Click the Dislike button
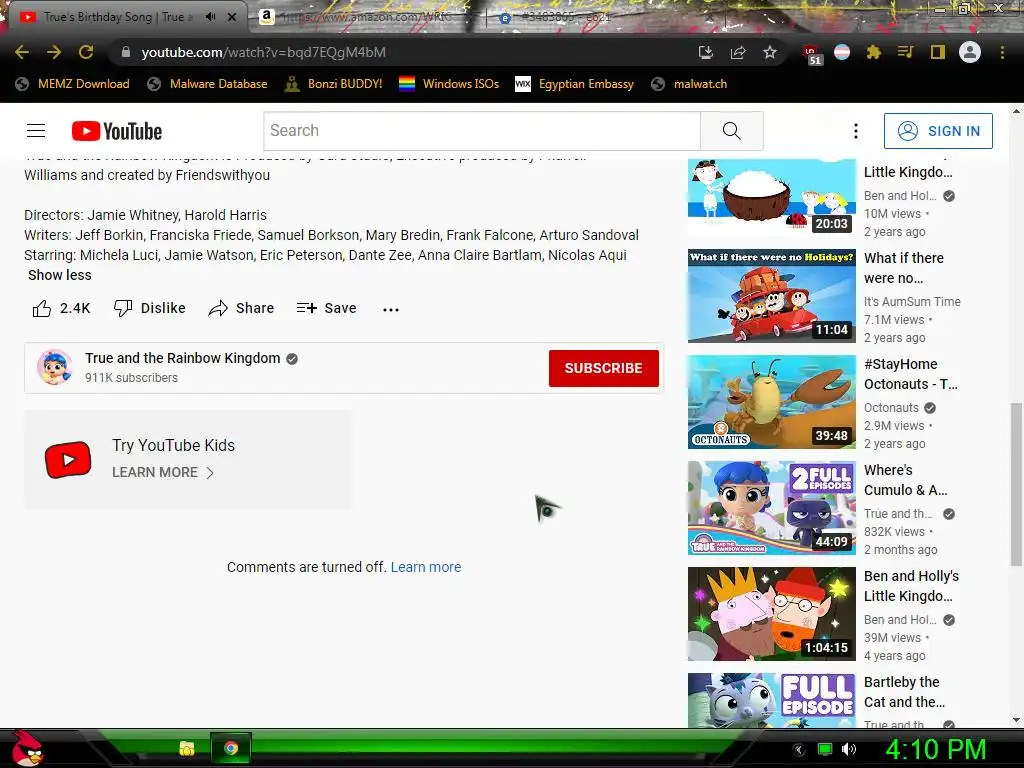 click(x=150, y=308)
